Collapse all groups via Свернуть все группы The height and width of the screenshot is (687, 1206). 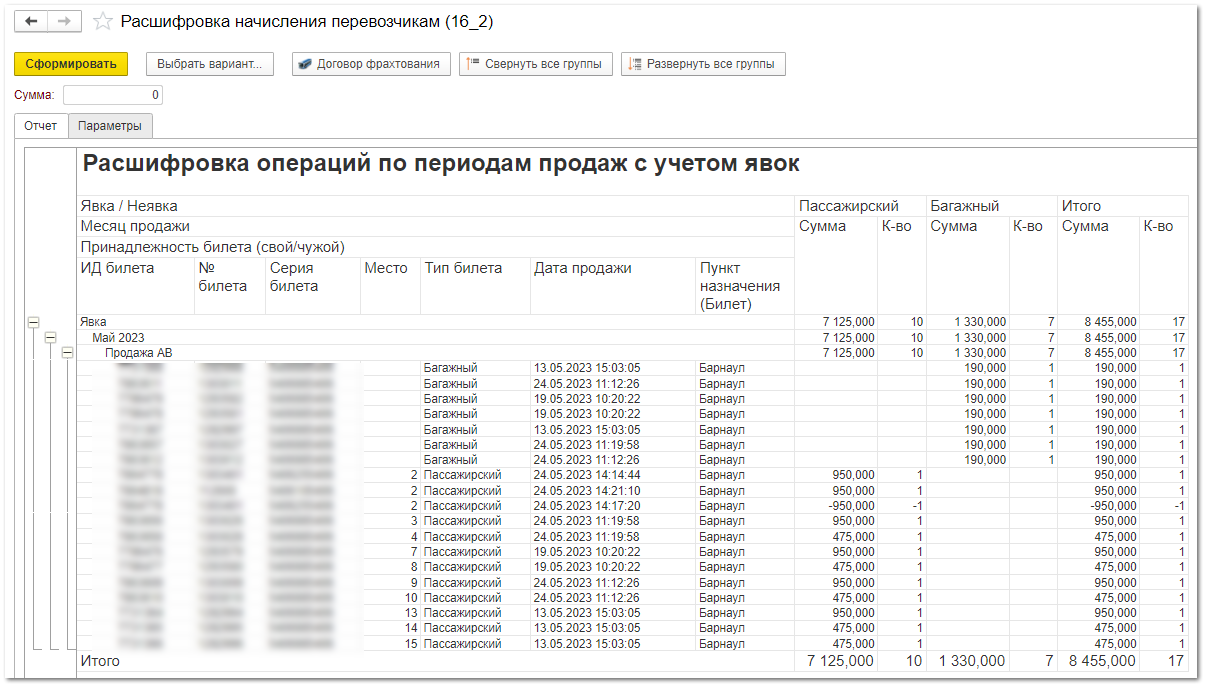[536, 64]
